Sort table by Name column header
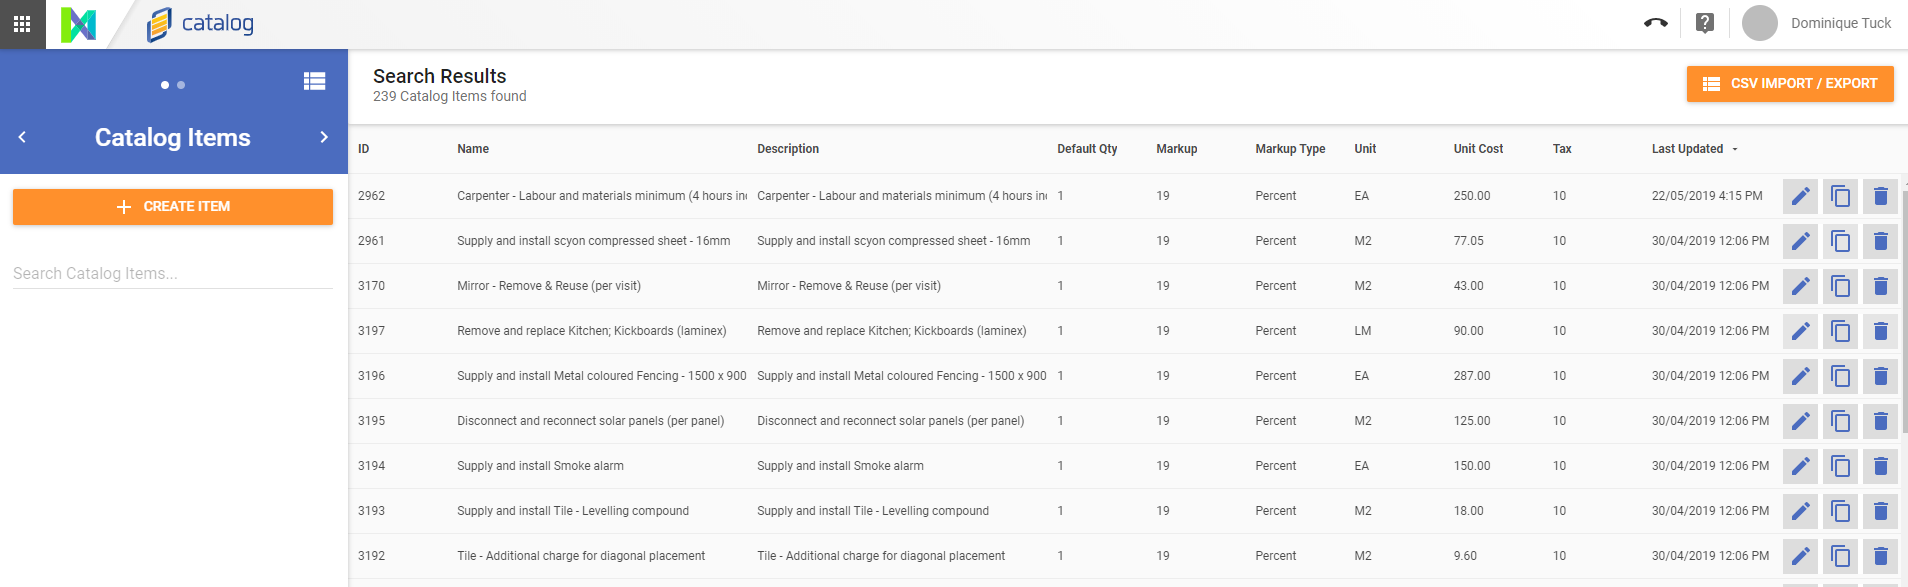Image resolution: width=1908 pixels, height=587 pixels. (473, 149)
